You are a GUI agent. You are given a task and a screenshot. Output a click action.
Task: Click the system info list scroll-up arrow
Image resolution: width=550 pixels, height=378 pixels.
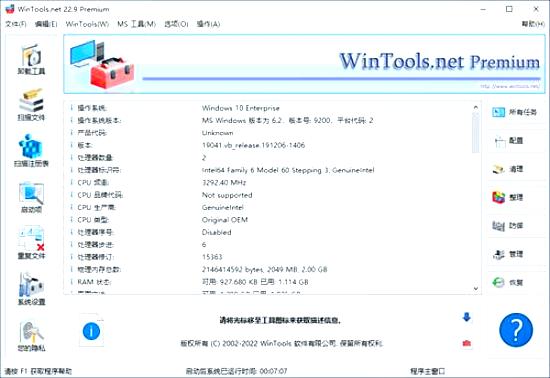click(476, 107)
